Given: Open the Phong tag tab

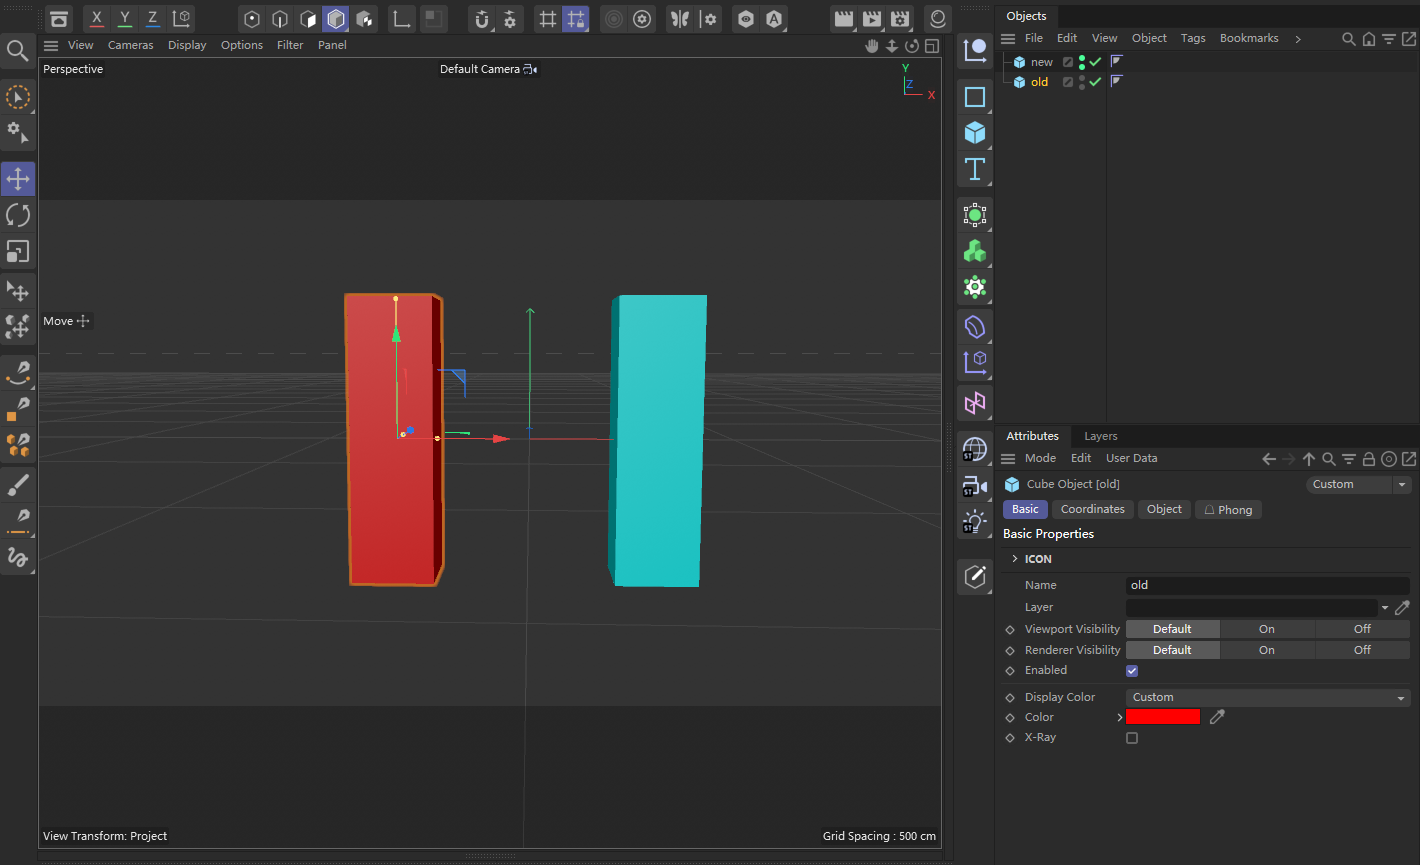Looking at the screenshot, I should [1228, 509].
